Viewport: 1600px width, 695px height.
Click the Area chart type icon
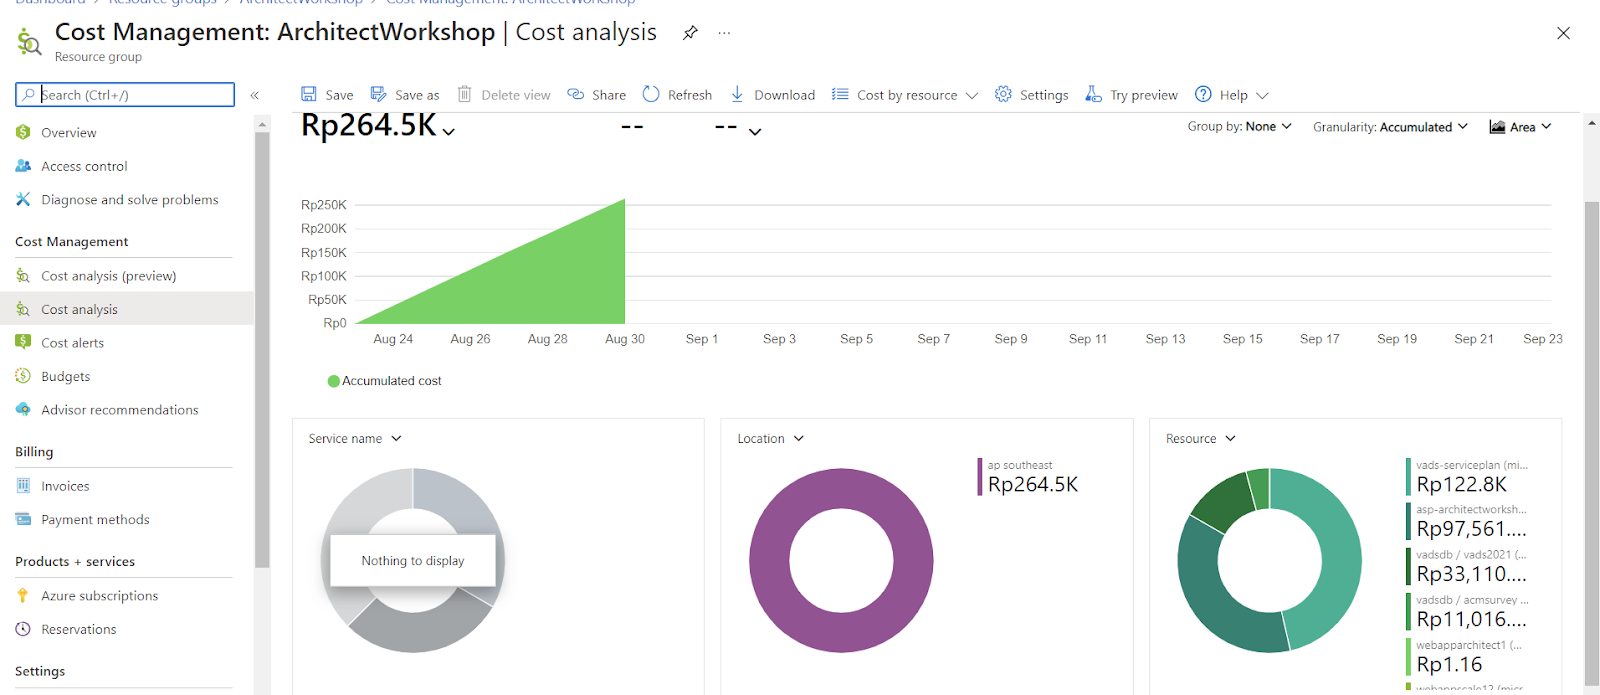click(1497, 127)
